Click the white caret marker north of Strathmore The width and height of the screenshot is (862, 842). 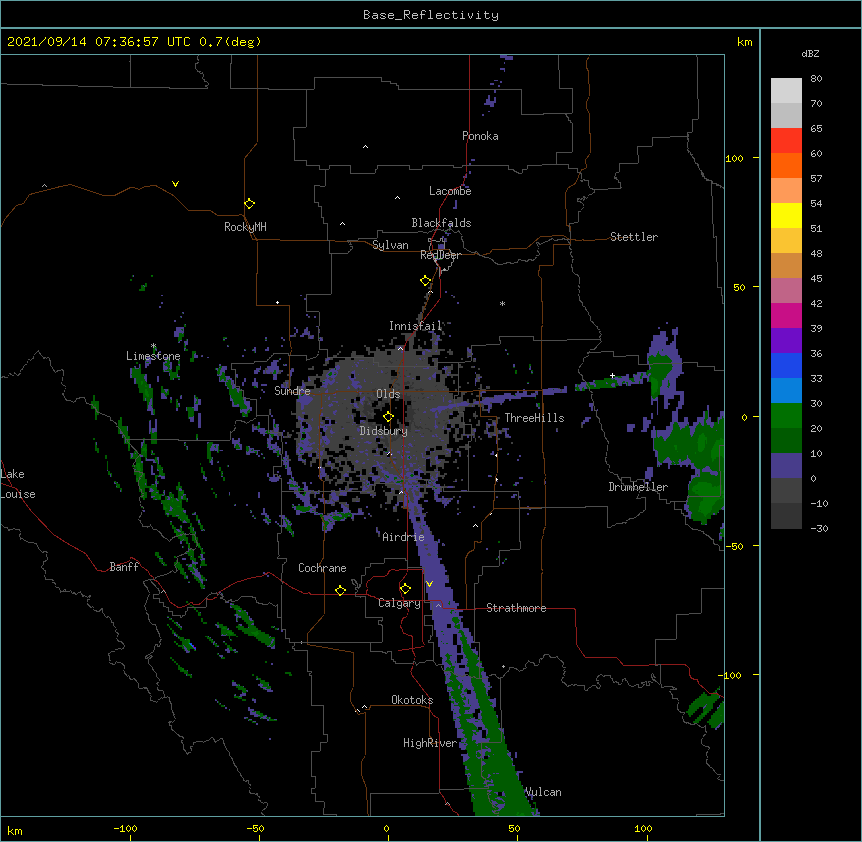point(476,526)
